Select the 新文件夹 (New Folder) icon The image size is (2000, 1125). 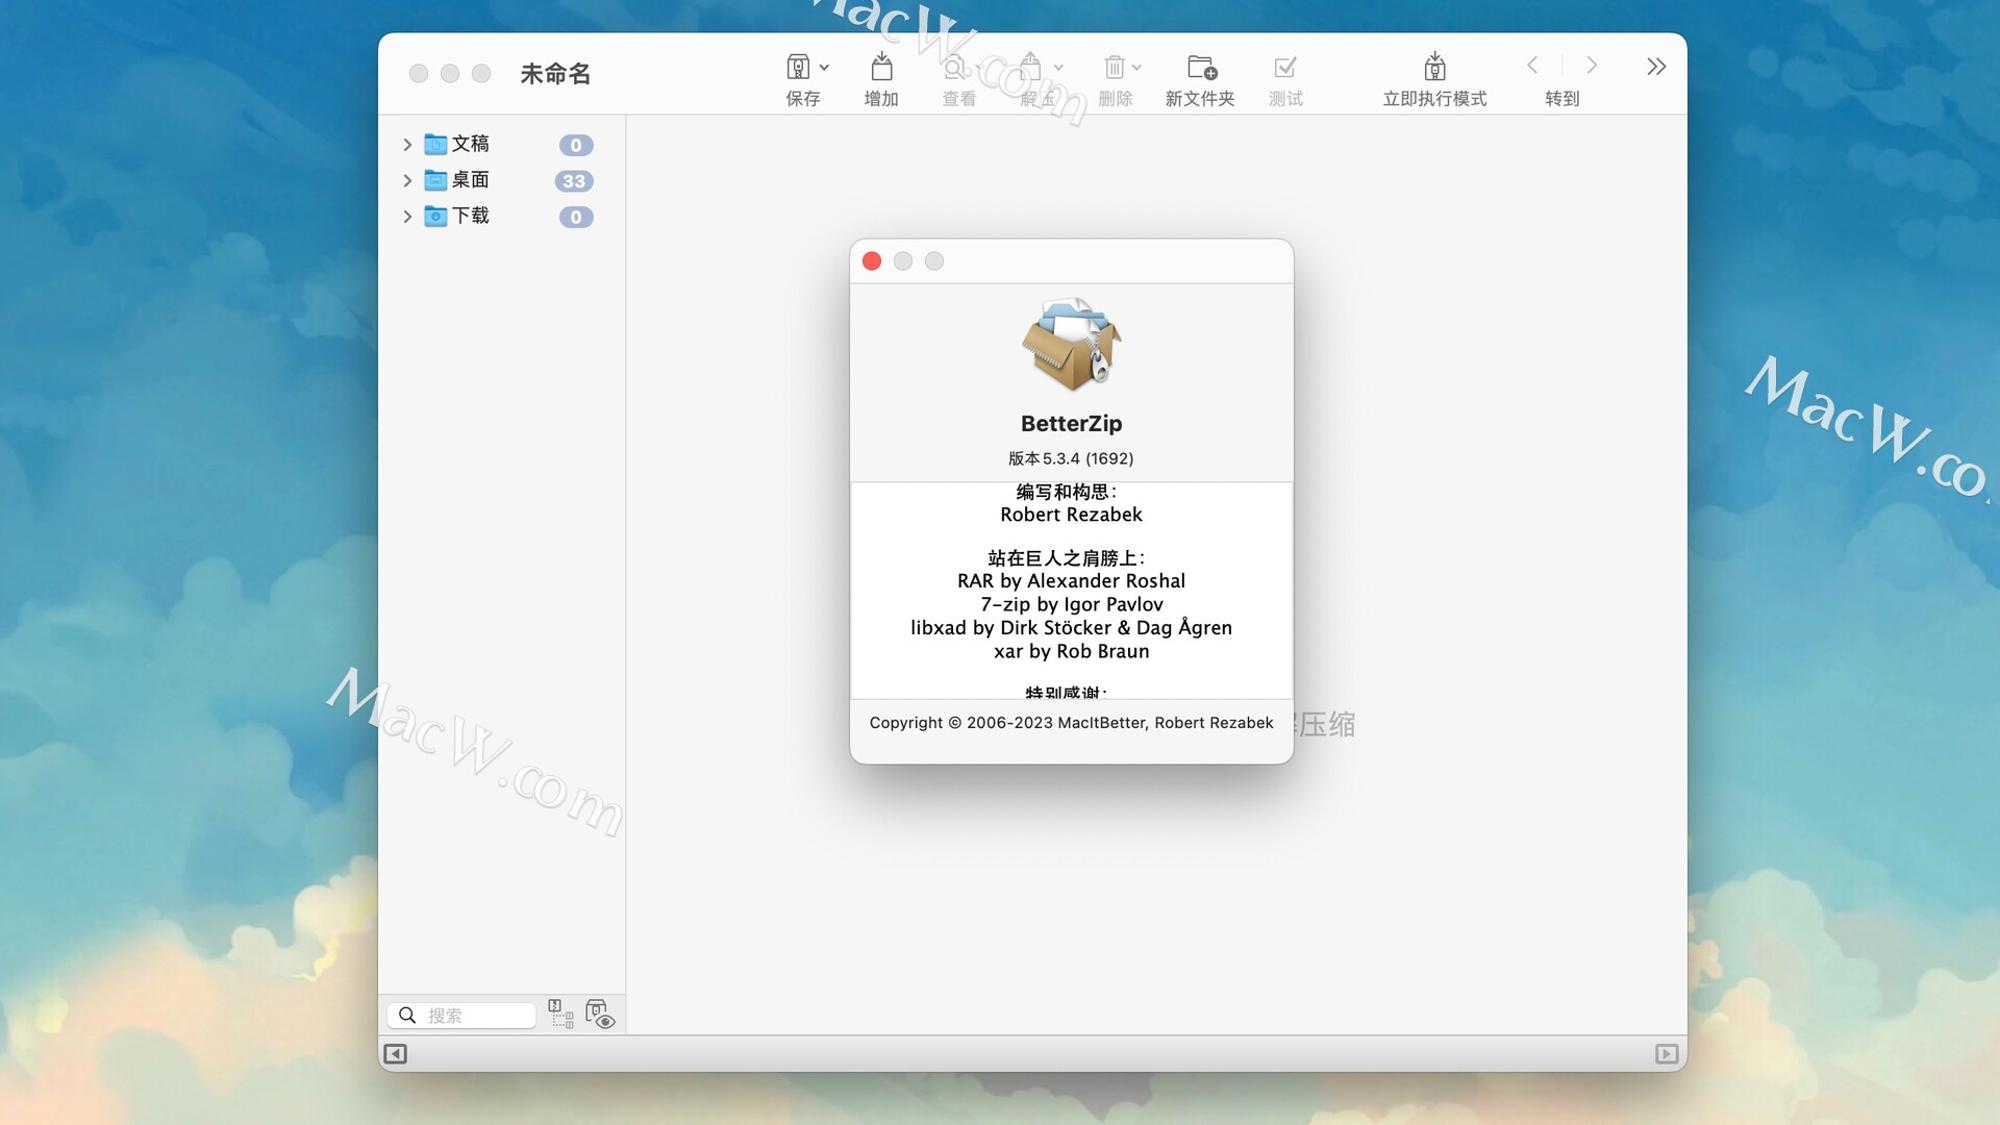(1199, 68)
